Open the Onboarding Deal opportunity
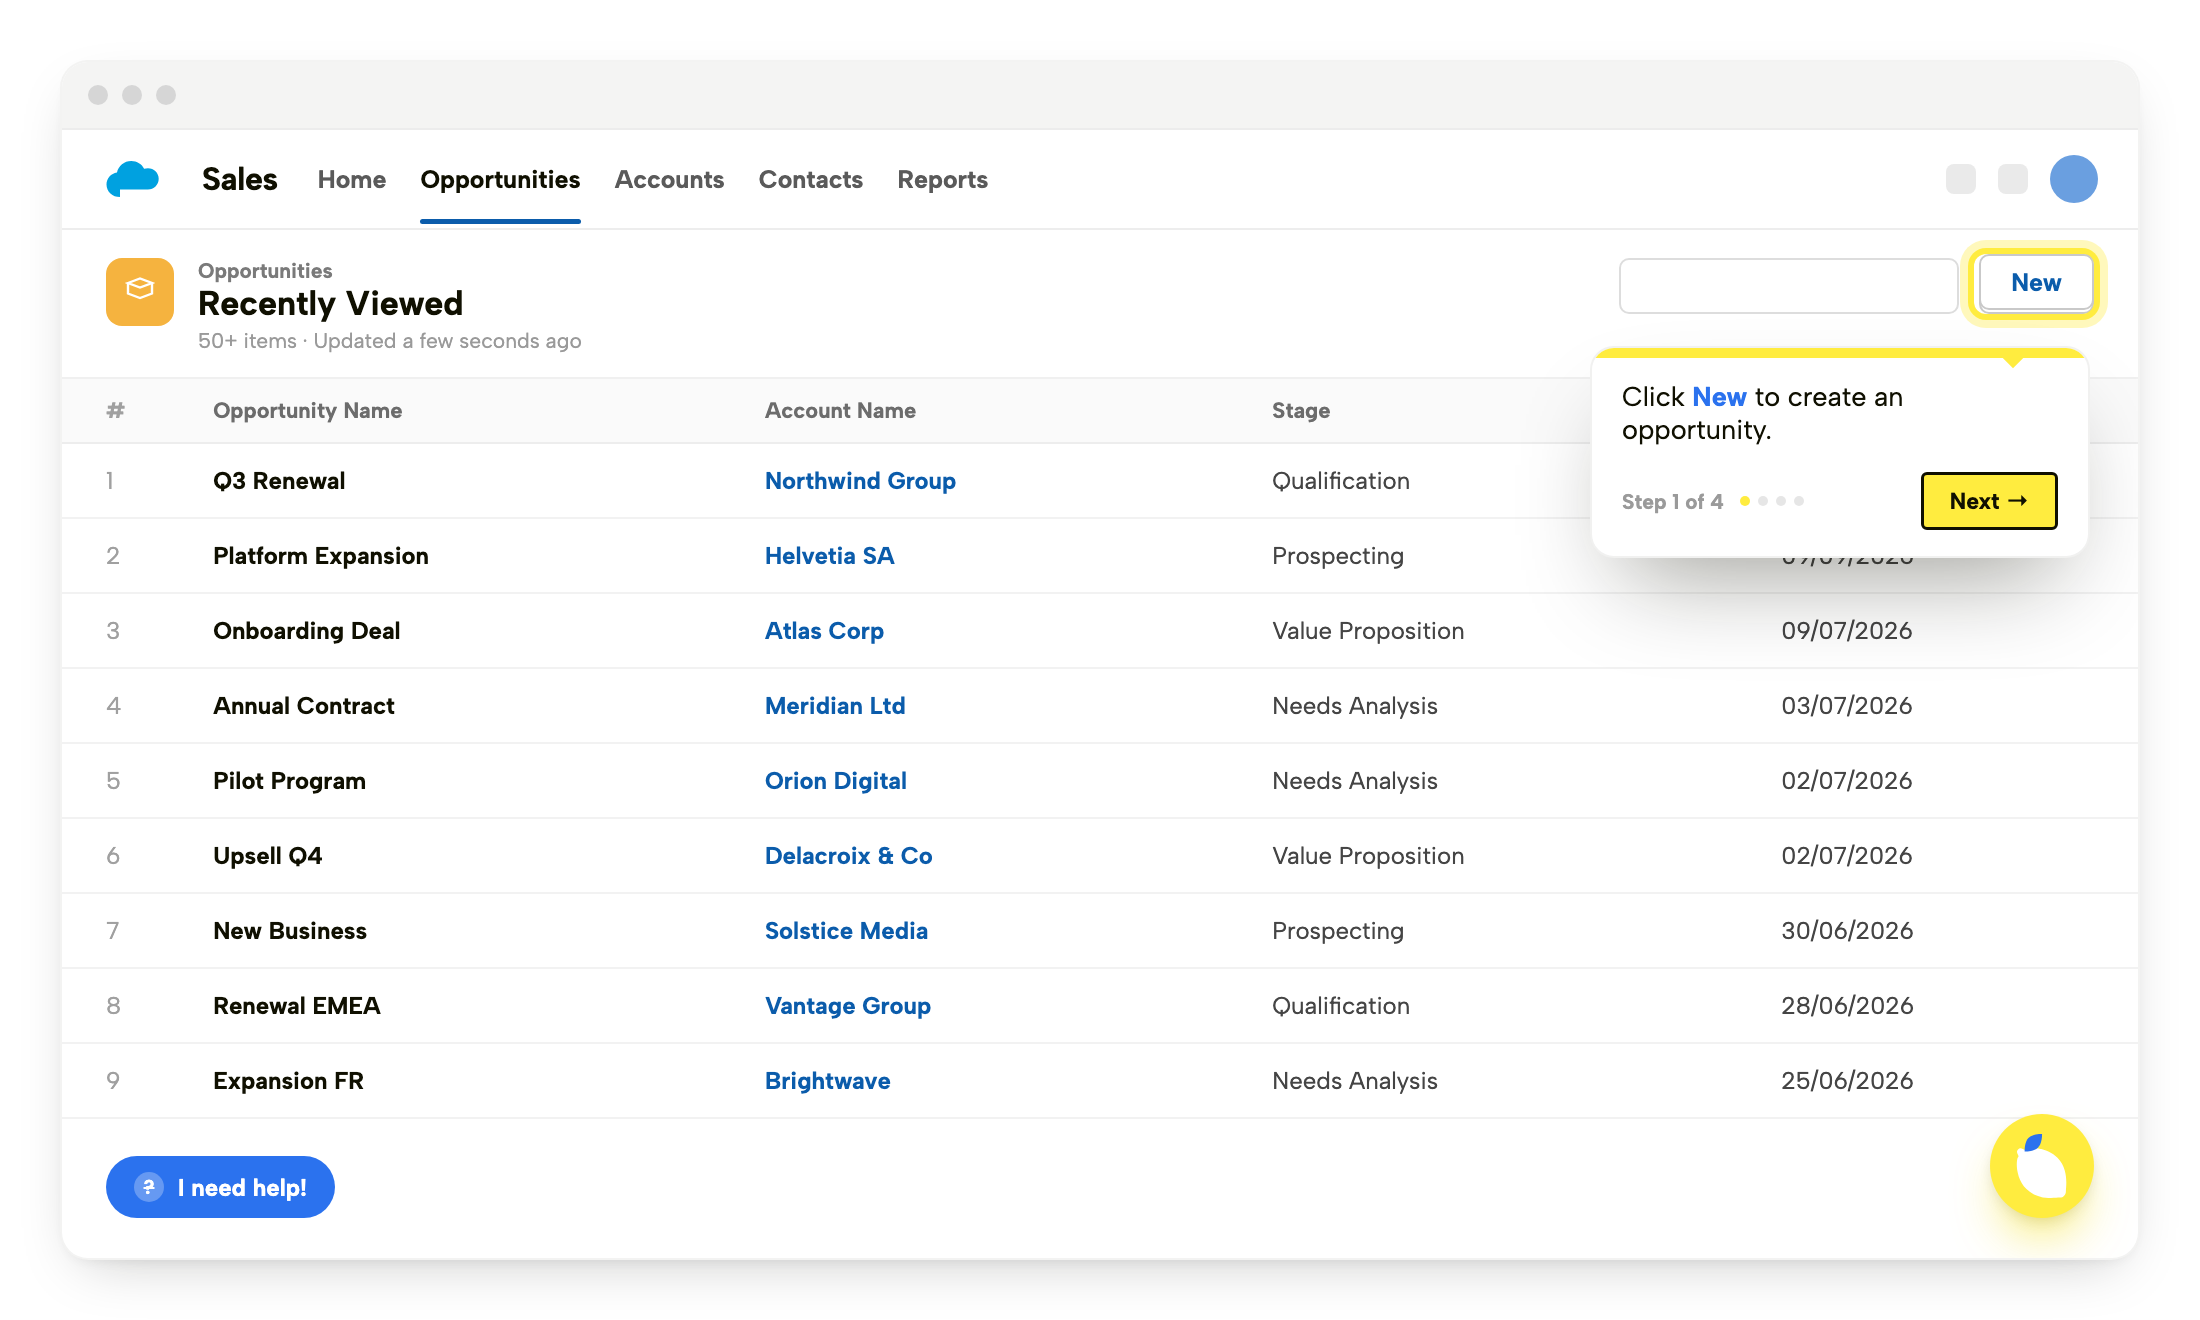 pos(307,631)
